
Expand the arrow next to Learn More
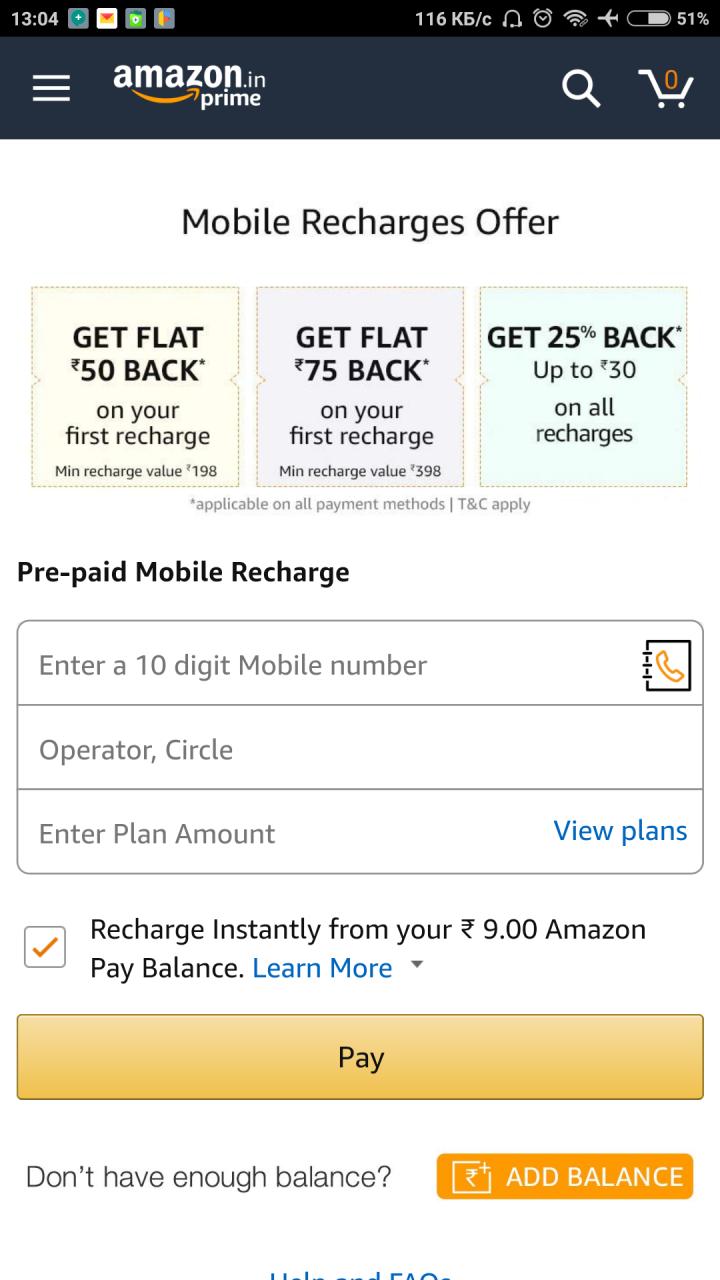pyautogui.click(x=418, y=965)
